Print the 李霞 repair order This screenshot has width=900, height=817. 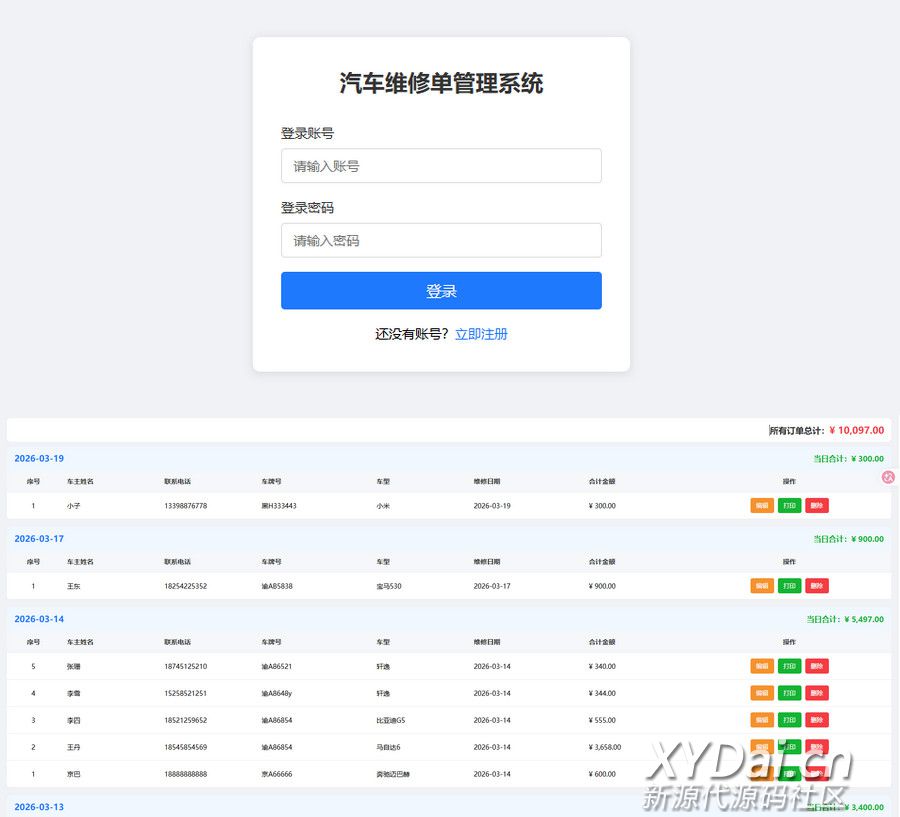pos(789,693)
